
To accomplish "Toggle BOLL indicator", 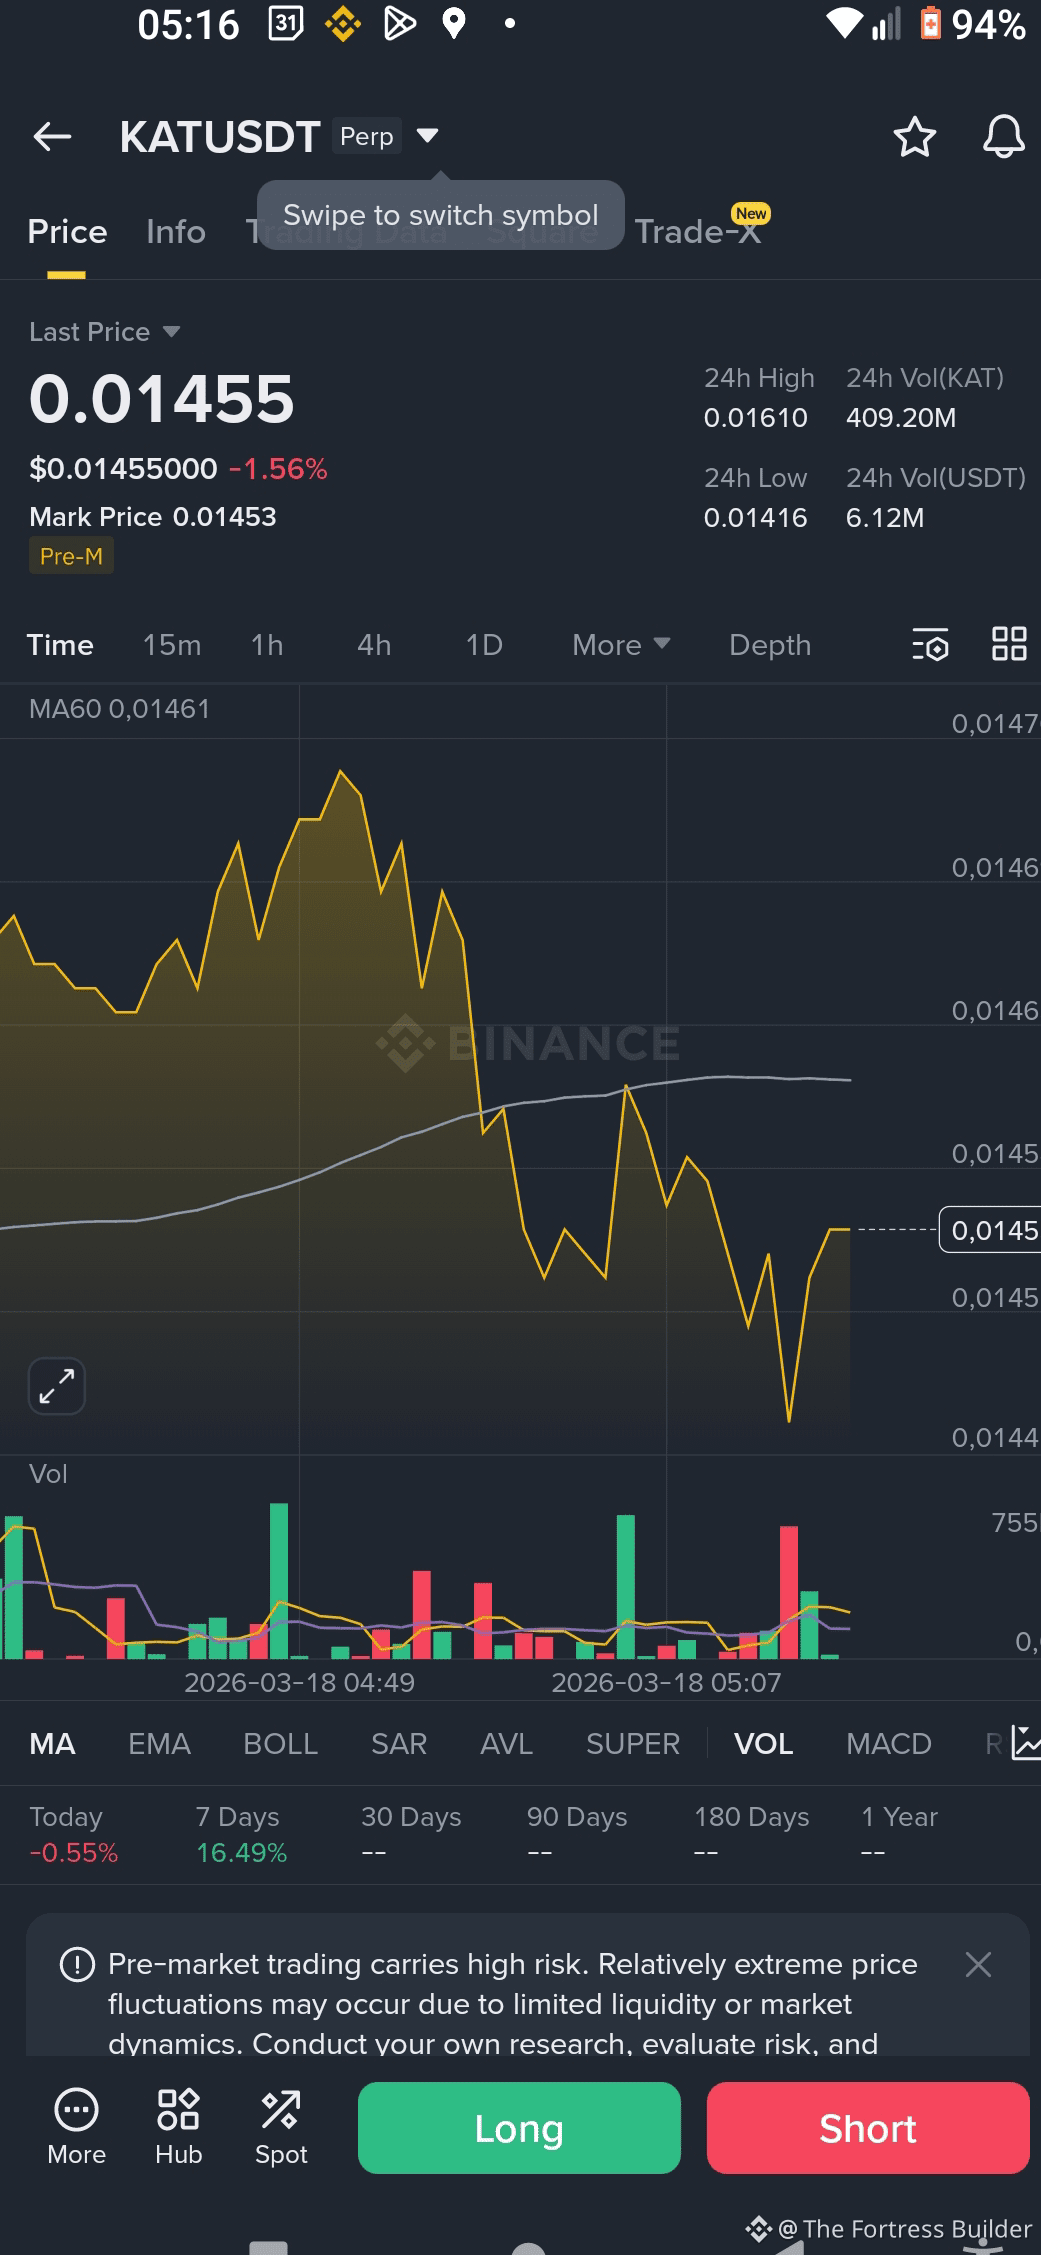I will [280, 1743].
